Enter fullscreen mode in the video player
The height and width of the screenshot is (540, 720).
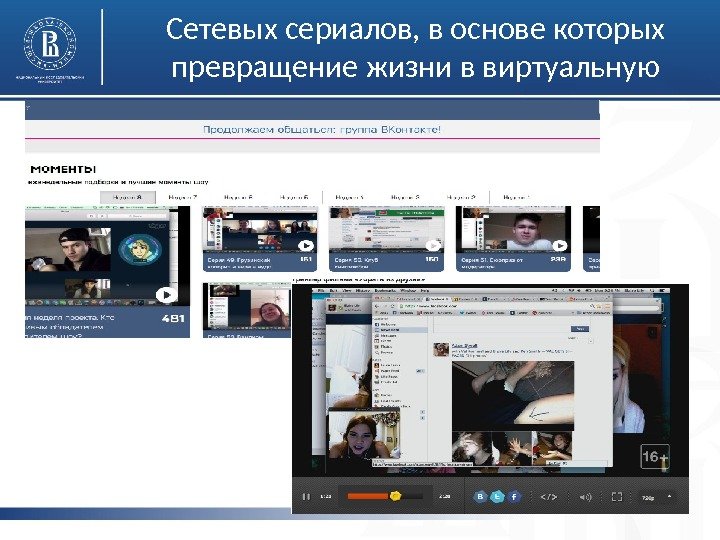pos(617,497)
